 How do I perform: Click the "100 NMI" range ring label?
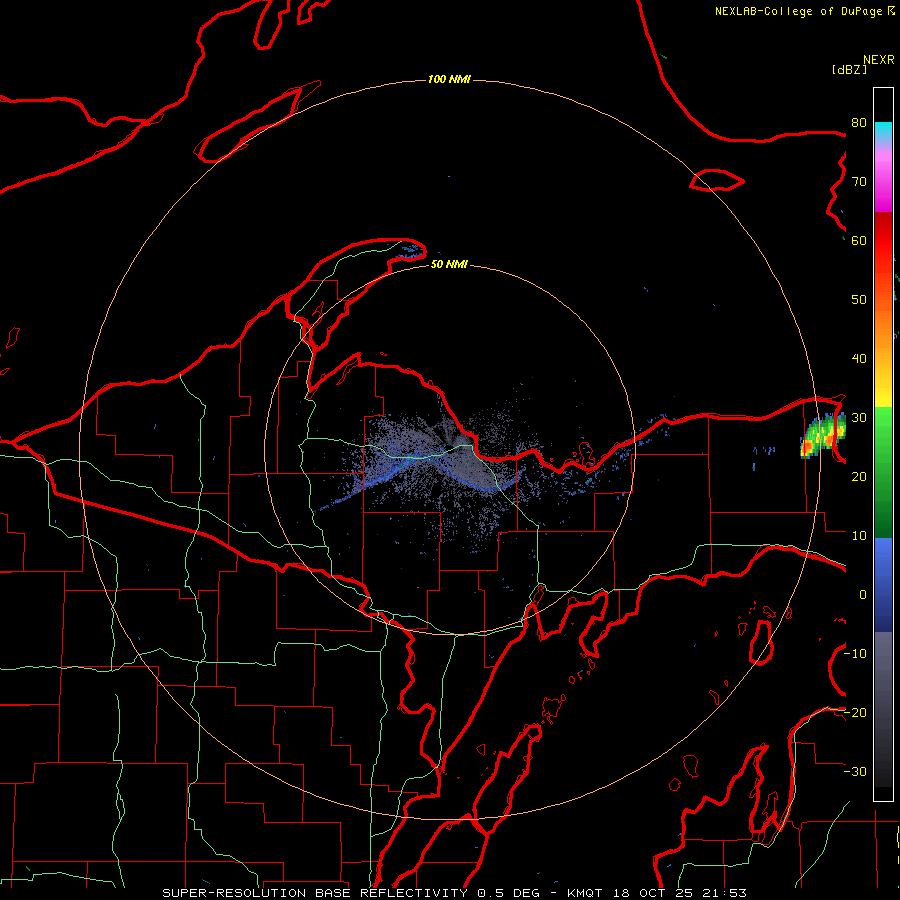449,79
